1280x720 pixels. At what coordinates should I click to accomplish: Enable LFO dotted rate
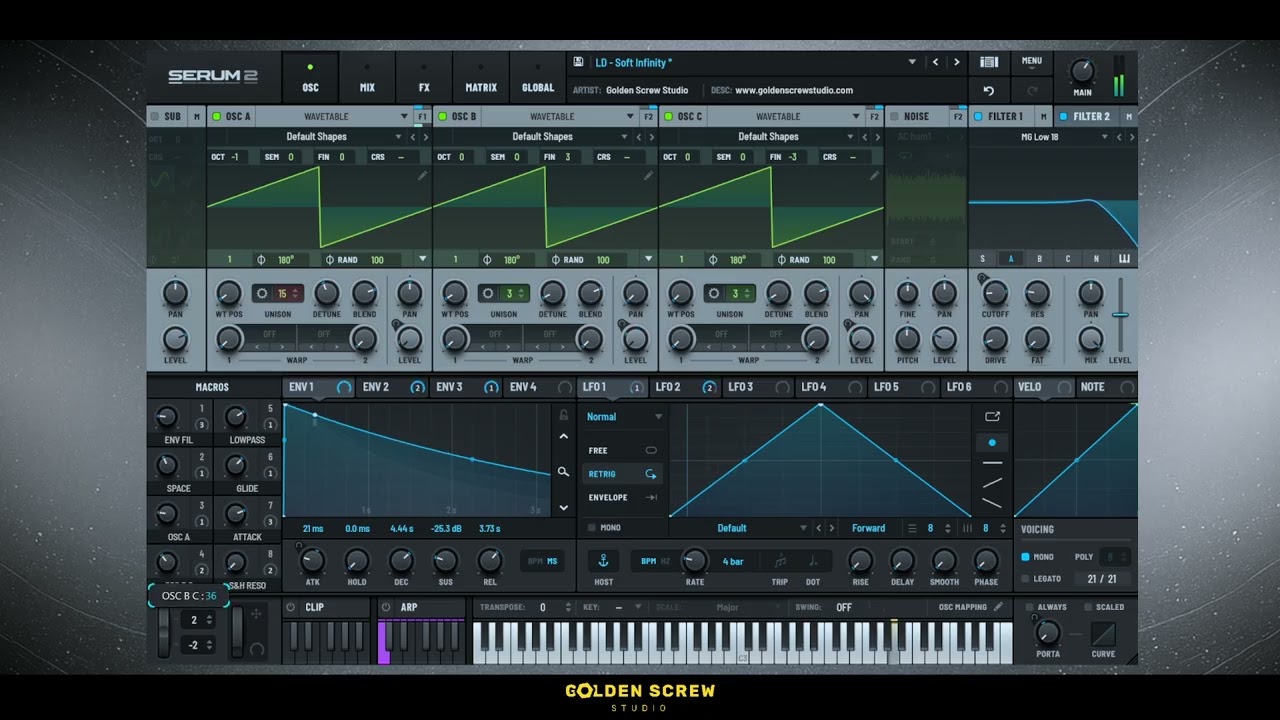813,561
